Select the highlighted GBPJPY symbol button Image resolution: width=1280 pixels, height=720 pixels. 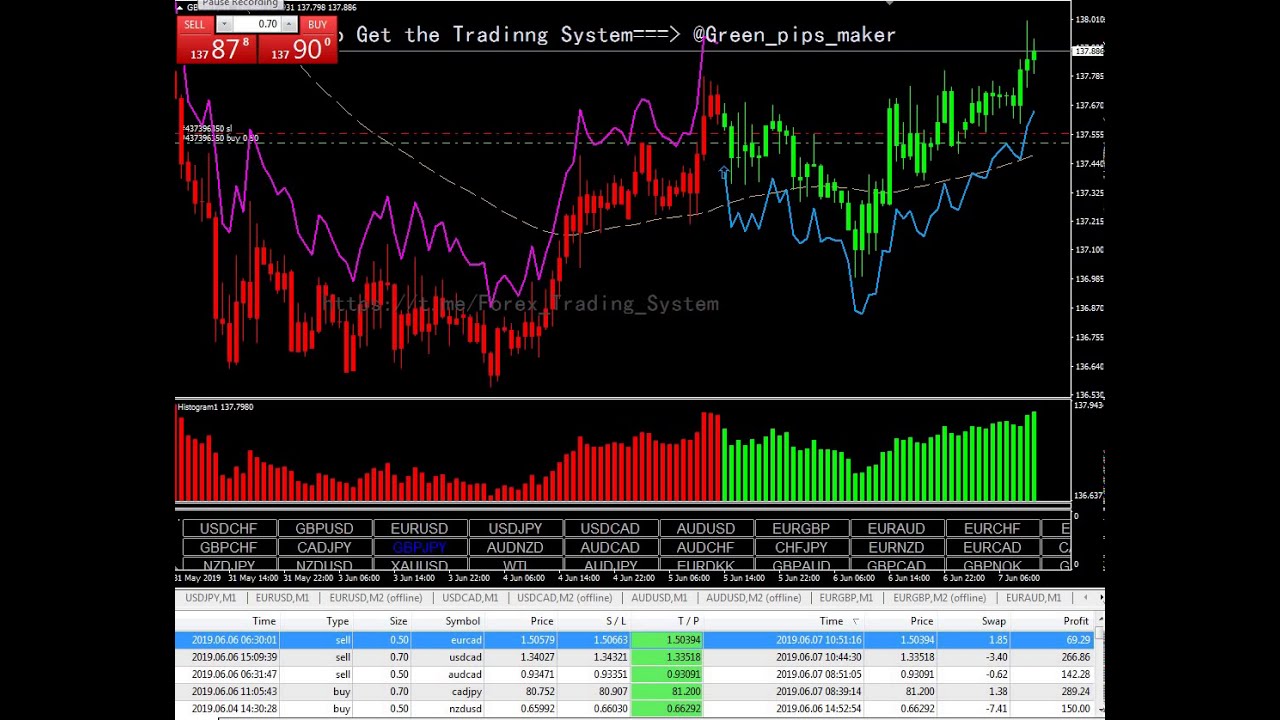tap(419, 547)
